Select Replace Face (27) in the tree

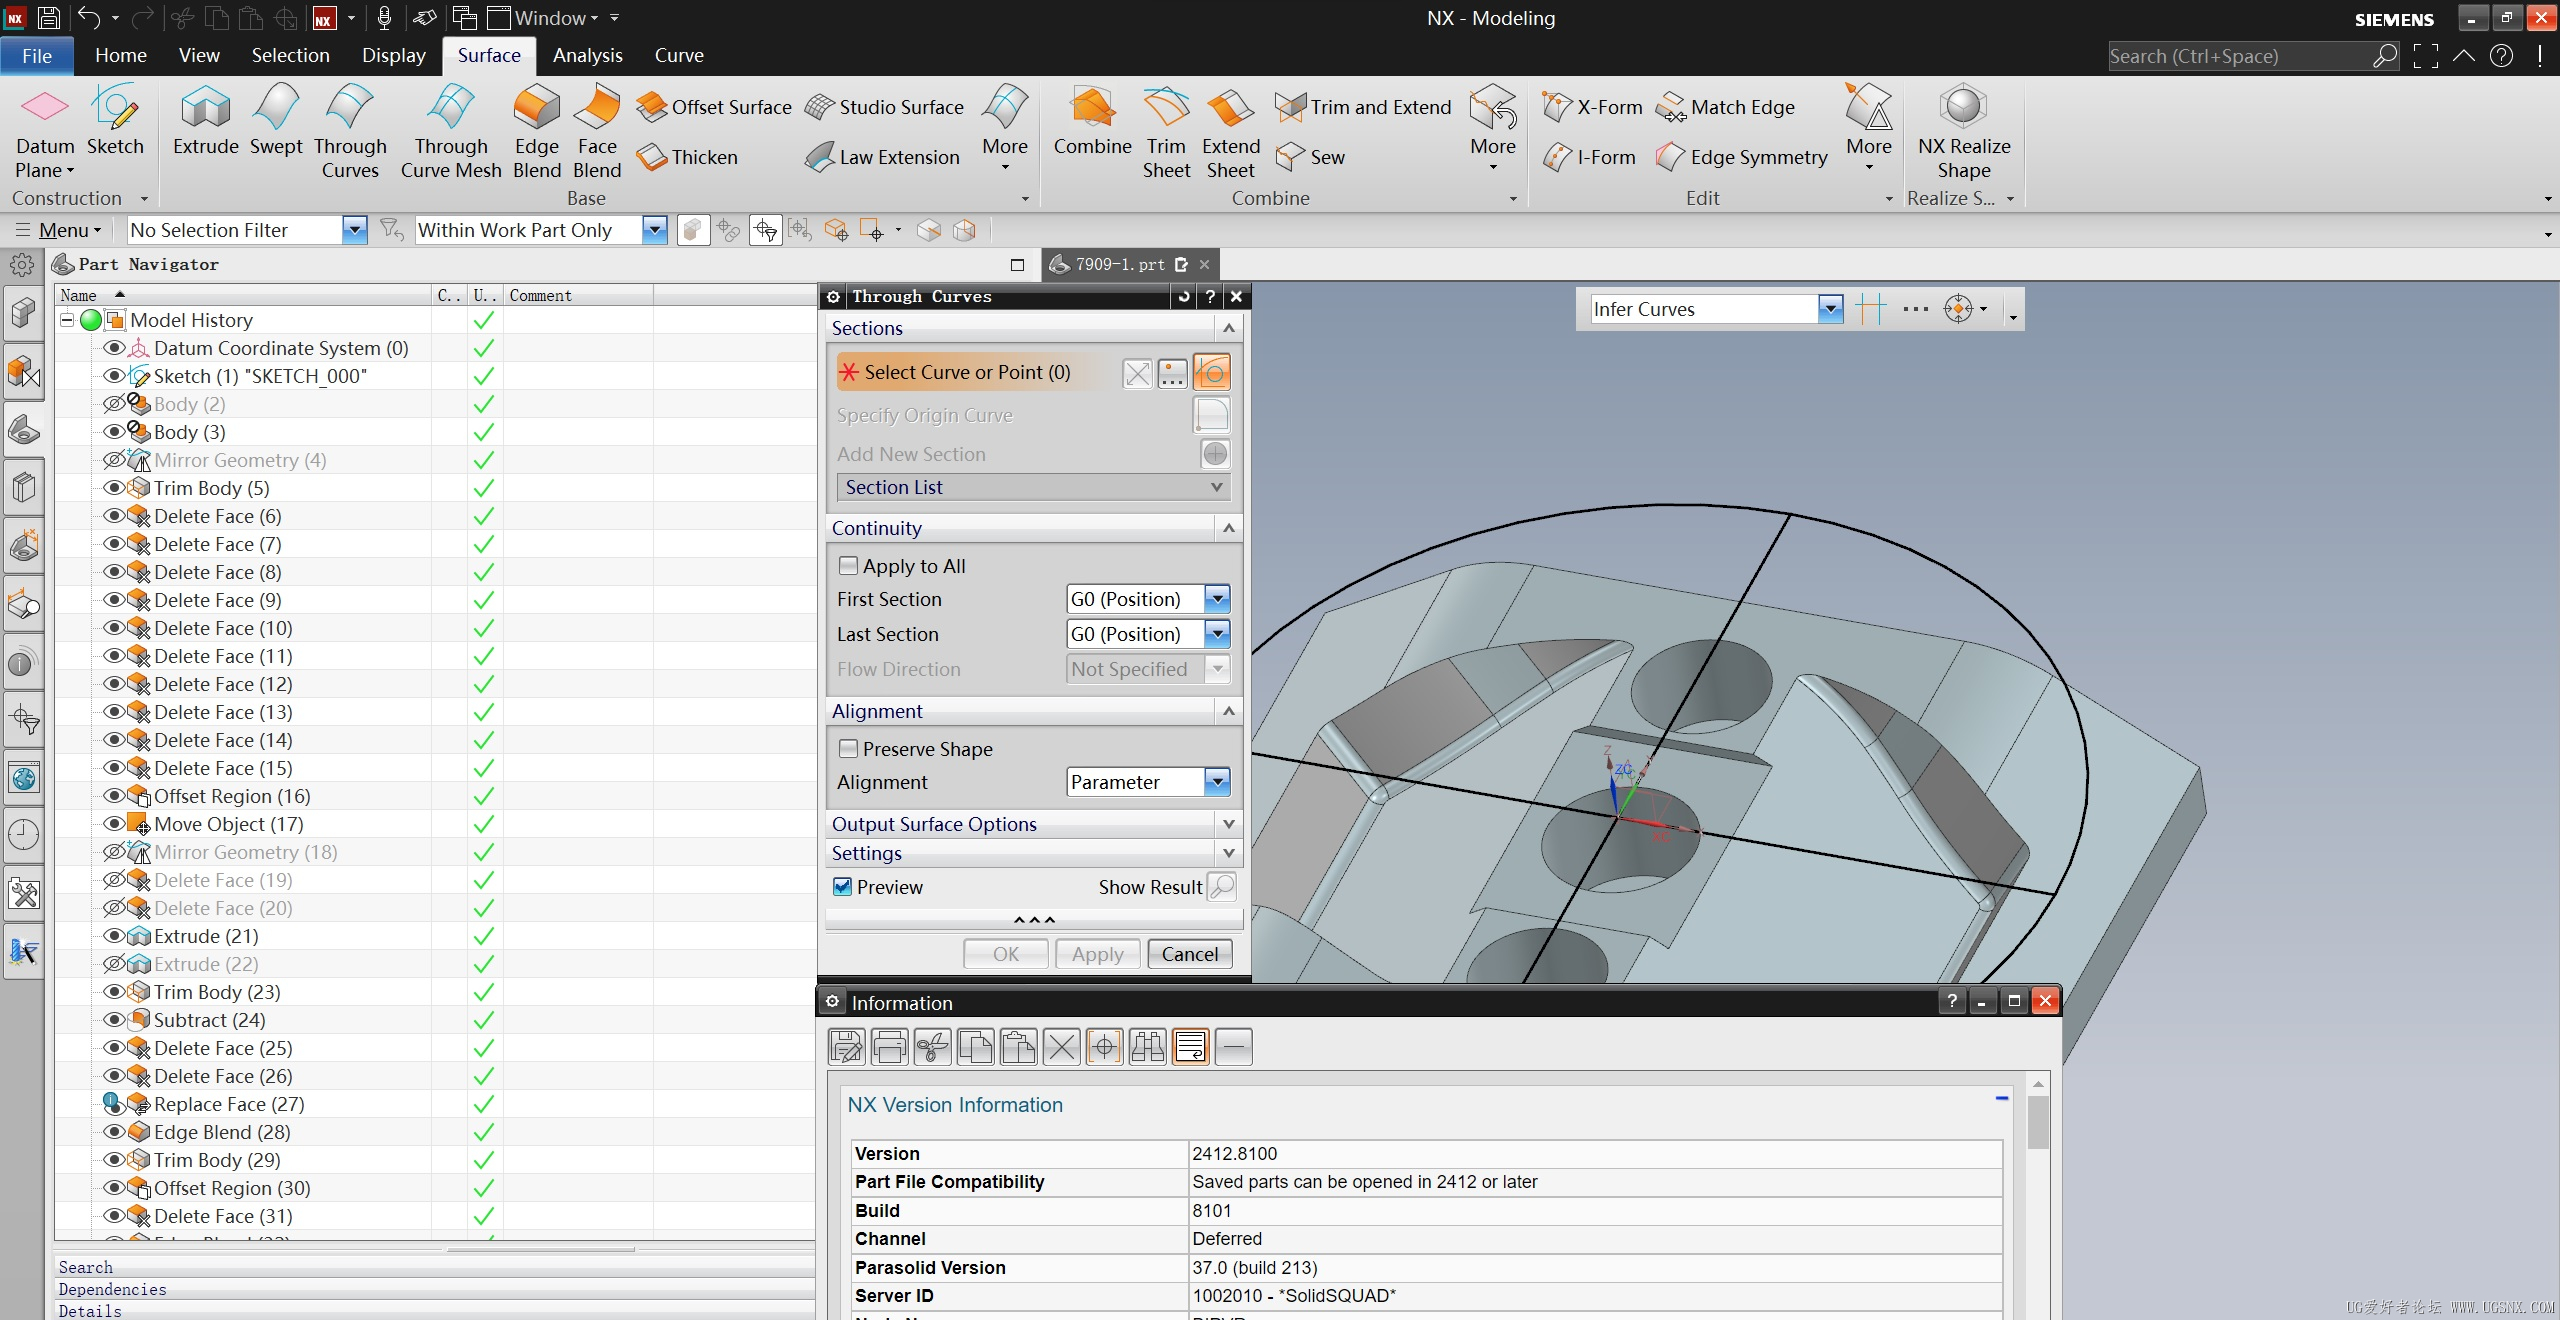[x=229, y=1104]
